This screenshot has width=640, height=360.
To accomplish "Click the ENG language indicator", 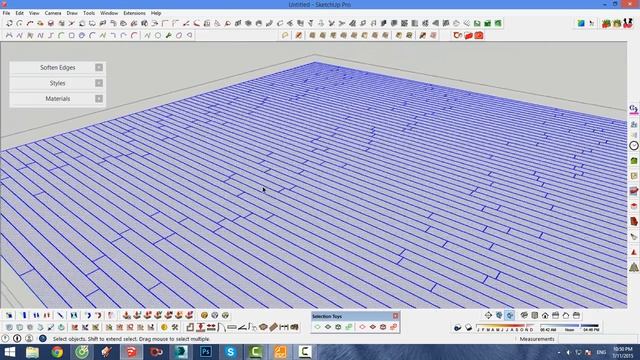I will 601,352.
